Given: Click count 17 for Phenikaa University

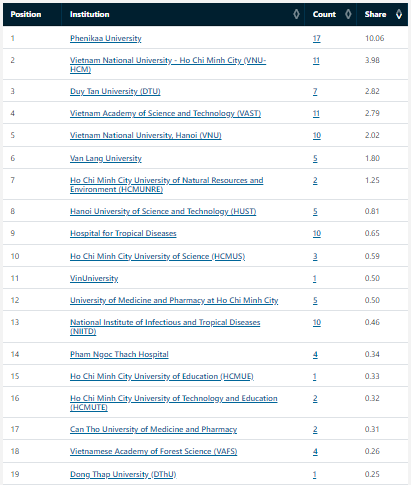Looking at the screenshot, I should coord(316,38).
